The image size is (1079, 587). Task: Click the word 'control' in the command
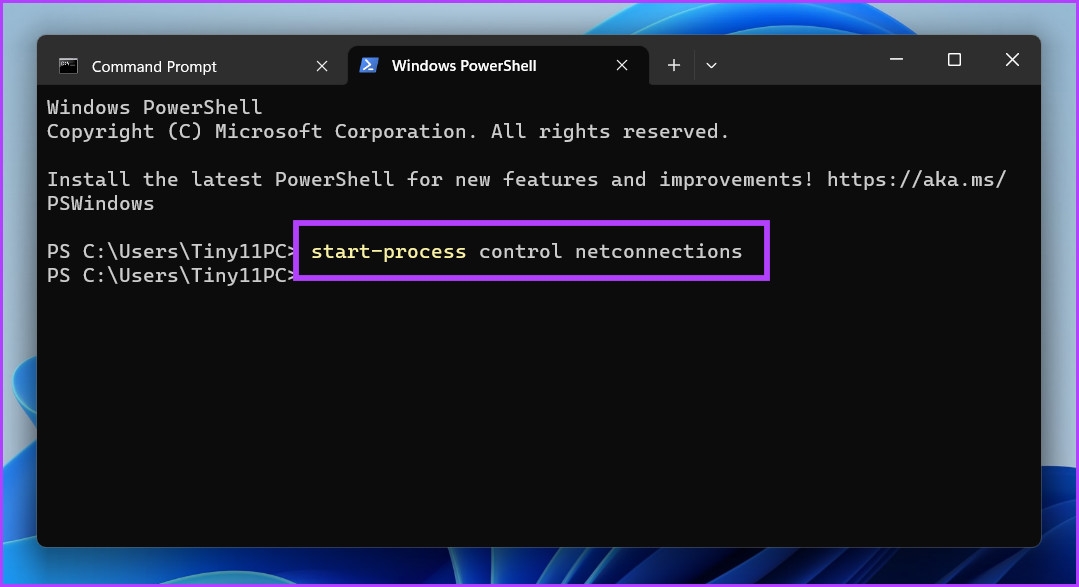pos(520,252)
